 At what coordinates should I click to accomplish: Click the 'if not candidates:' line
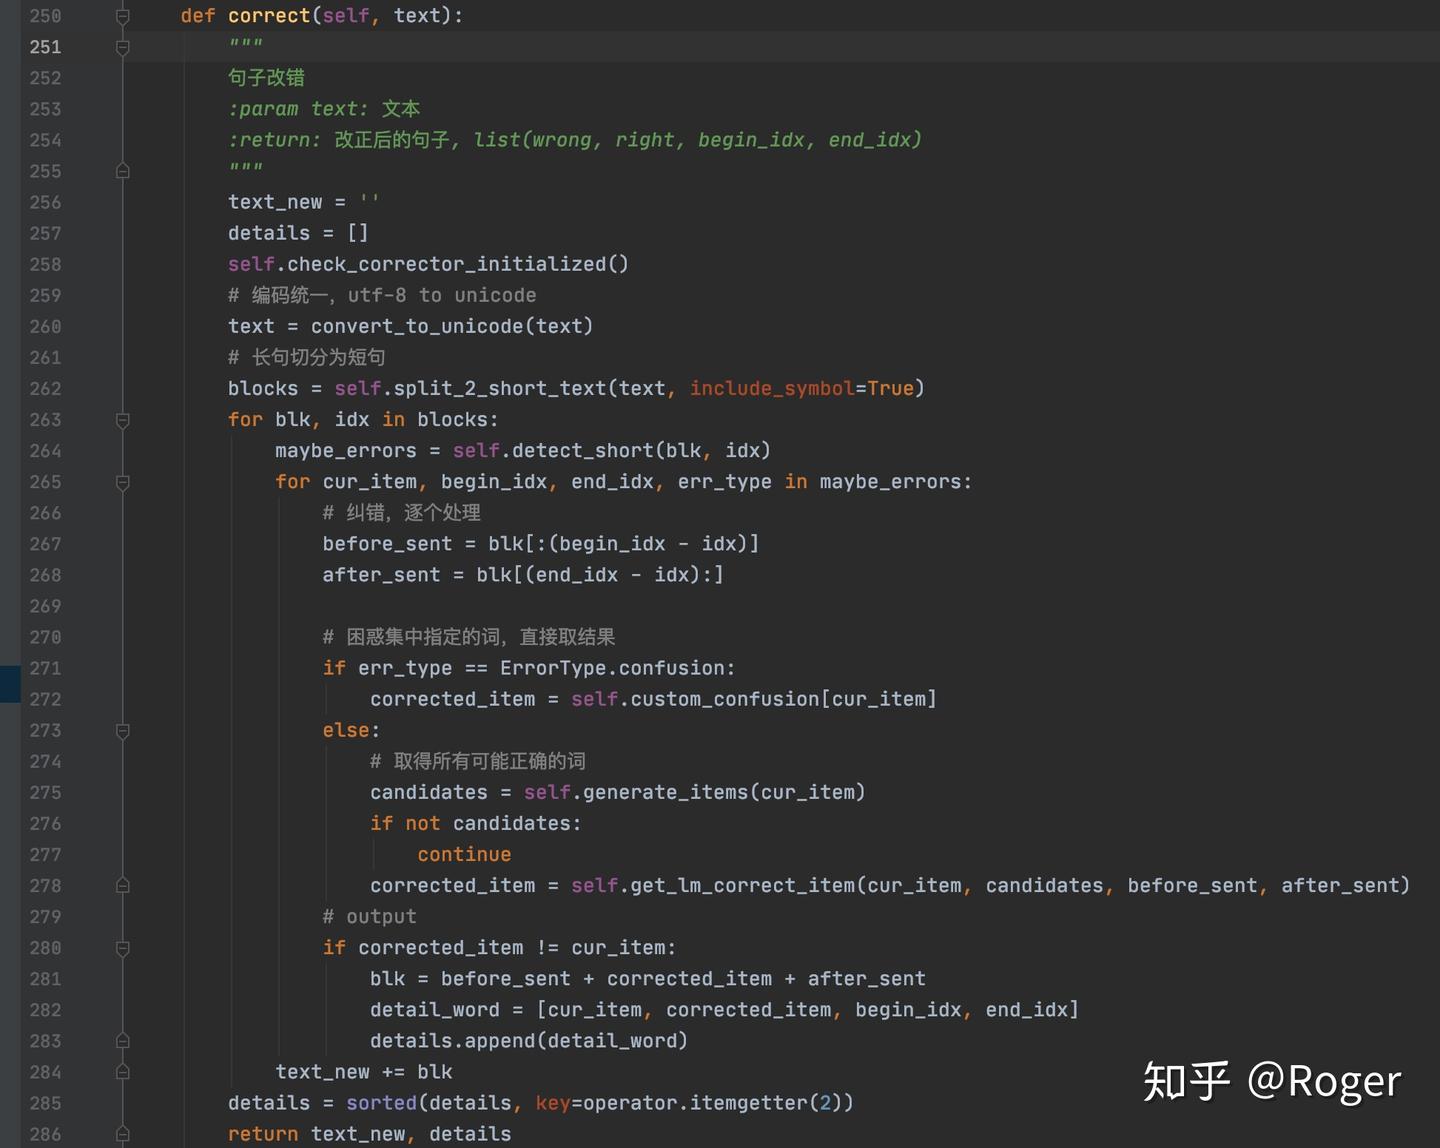pos(476,824)
